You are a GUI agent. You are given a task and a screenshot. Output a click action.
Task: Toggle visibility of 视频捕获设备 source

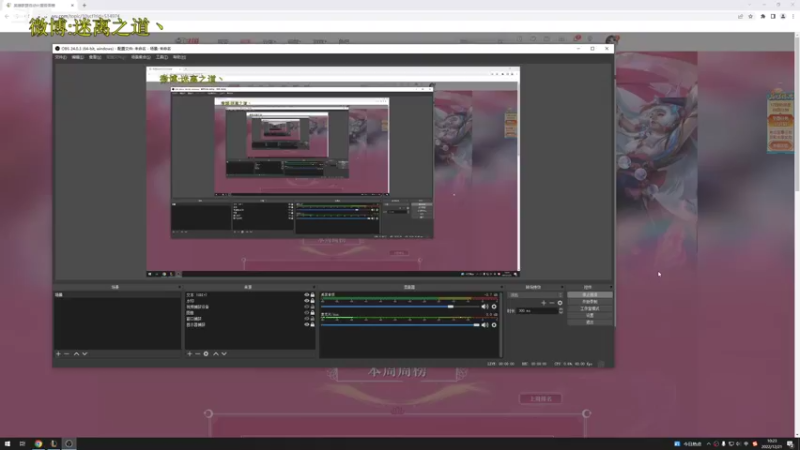tap(307, 307)
